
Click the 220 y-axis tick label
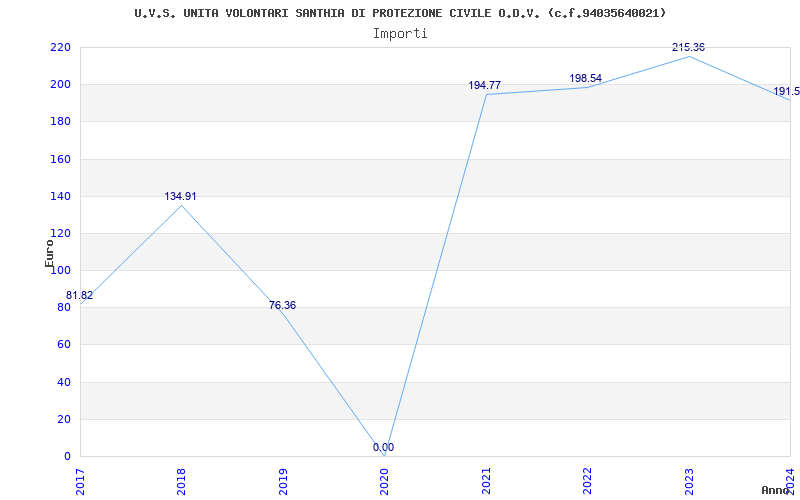tap(60, 47)
